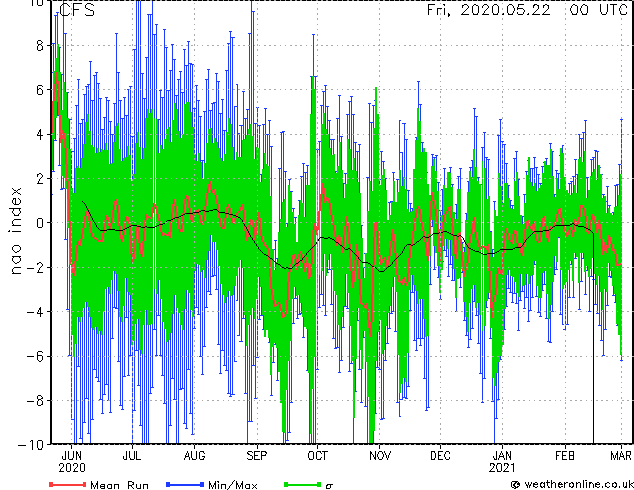Click the y-axis value −2
Image resolution: width=634 pixels, height=490 pixels.
tap(35, 267)
